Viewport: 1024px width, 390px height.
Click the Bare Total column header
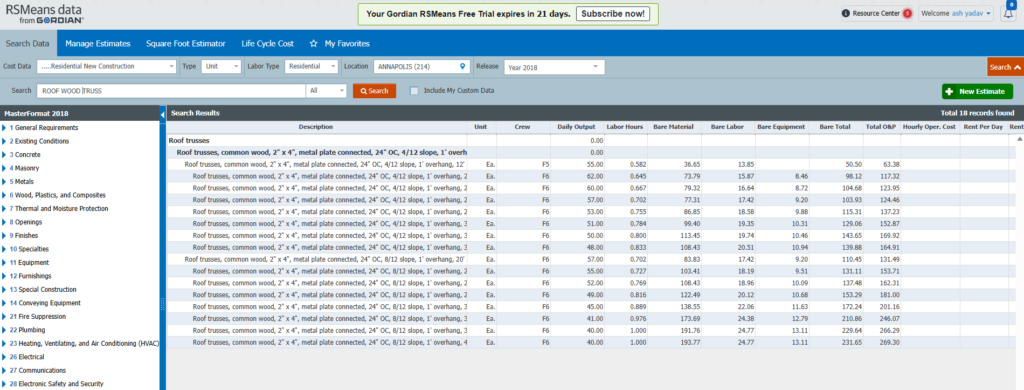point(835,127)
